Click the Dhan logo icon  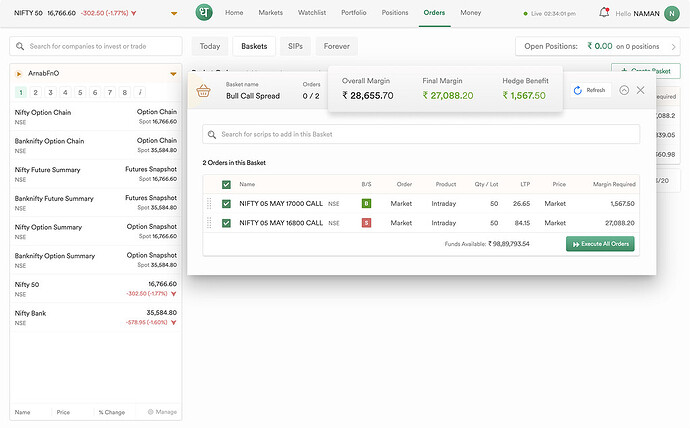pos(204,12)
